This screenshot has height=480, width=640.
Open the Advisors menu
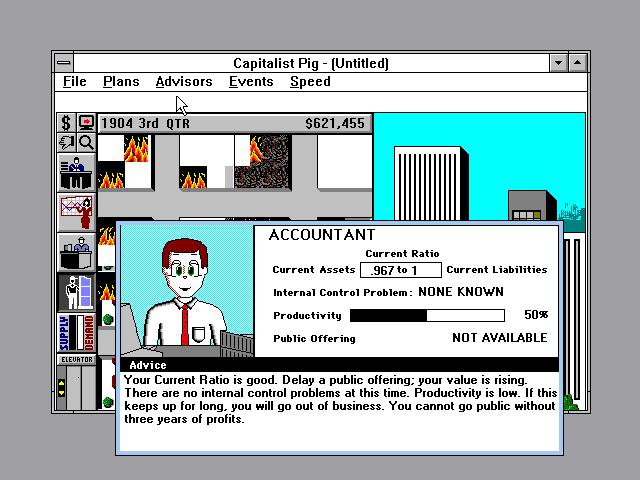(184, 82)
